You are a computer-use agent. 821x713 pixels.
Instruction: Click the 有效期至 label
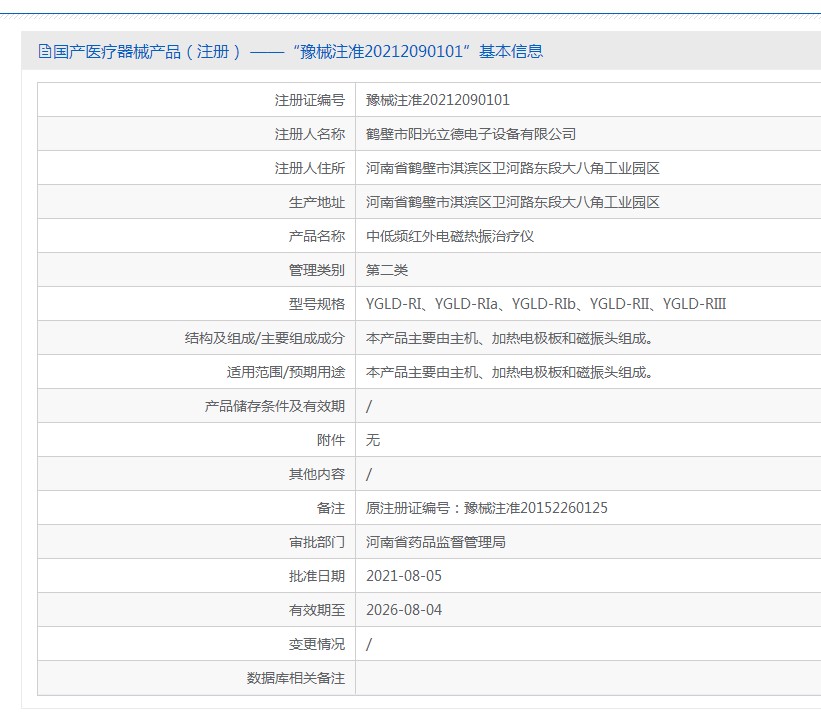[316, 610]
